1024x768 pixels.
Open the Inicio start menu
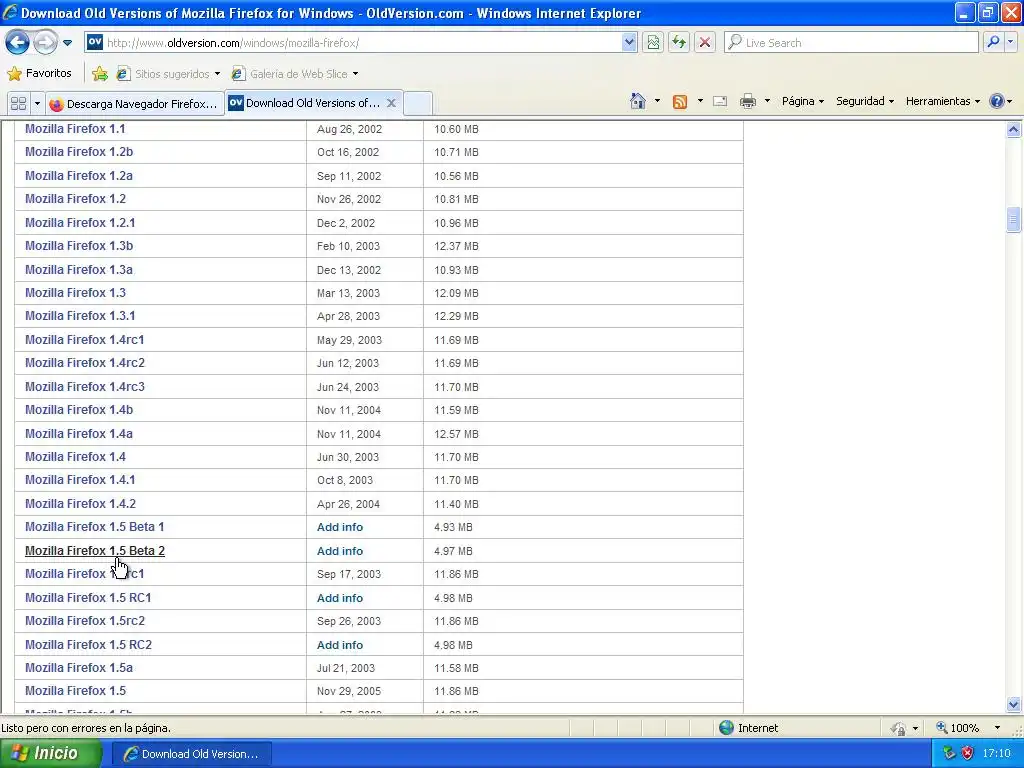pyautogui.click(x=50, y=753)
